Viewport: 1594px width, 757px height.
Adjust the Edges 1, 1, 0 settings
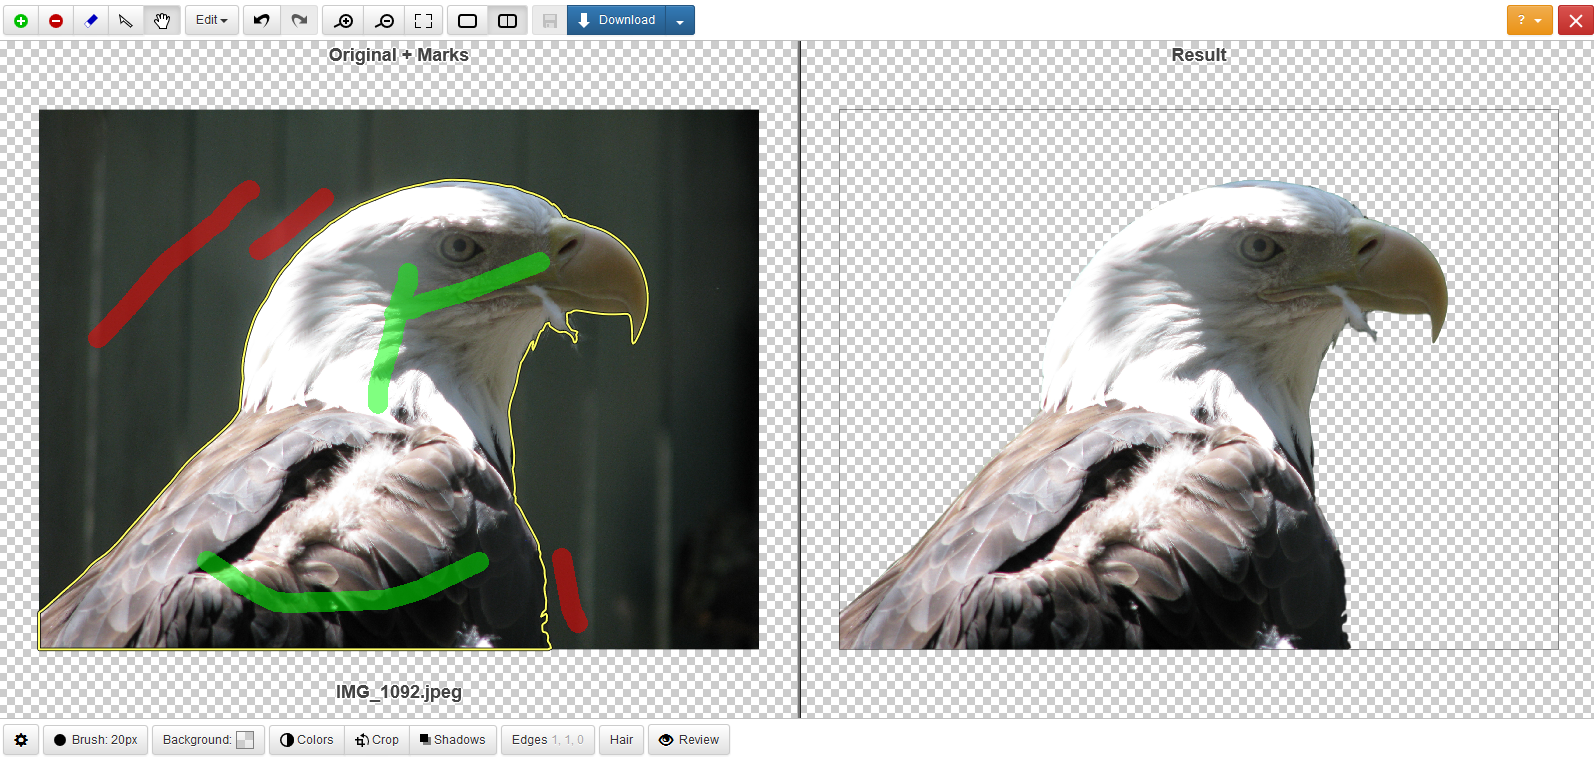click(548, 740)
